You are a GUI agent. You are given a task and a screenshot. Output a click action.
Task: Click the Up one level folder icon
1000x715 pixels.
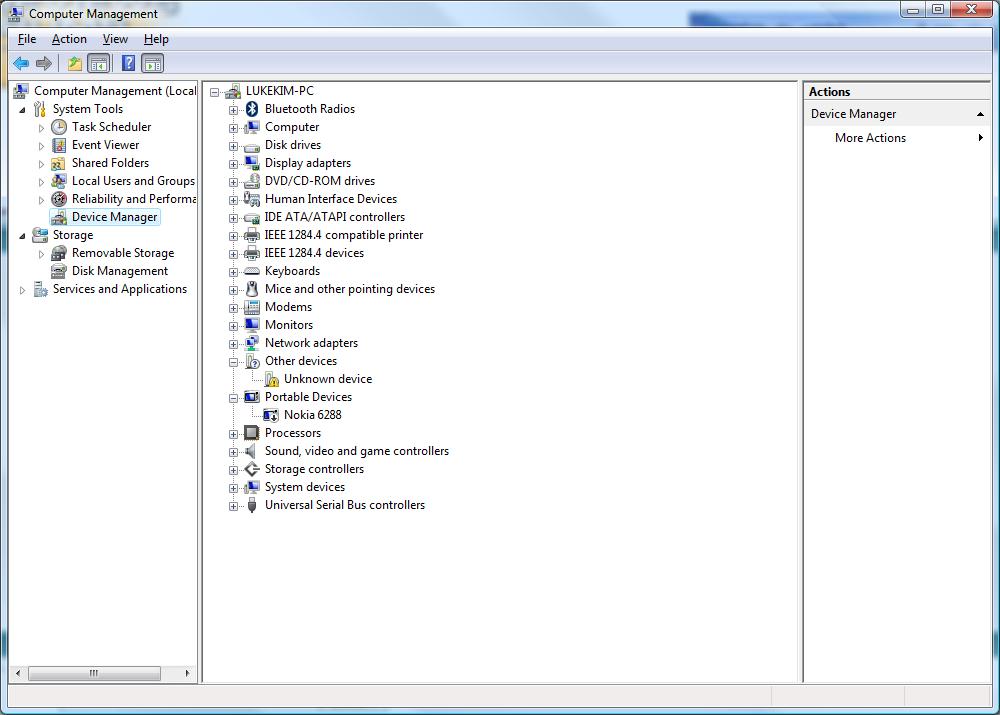(74, 63)
